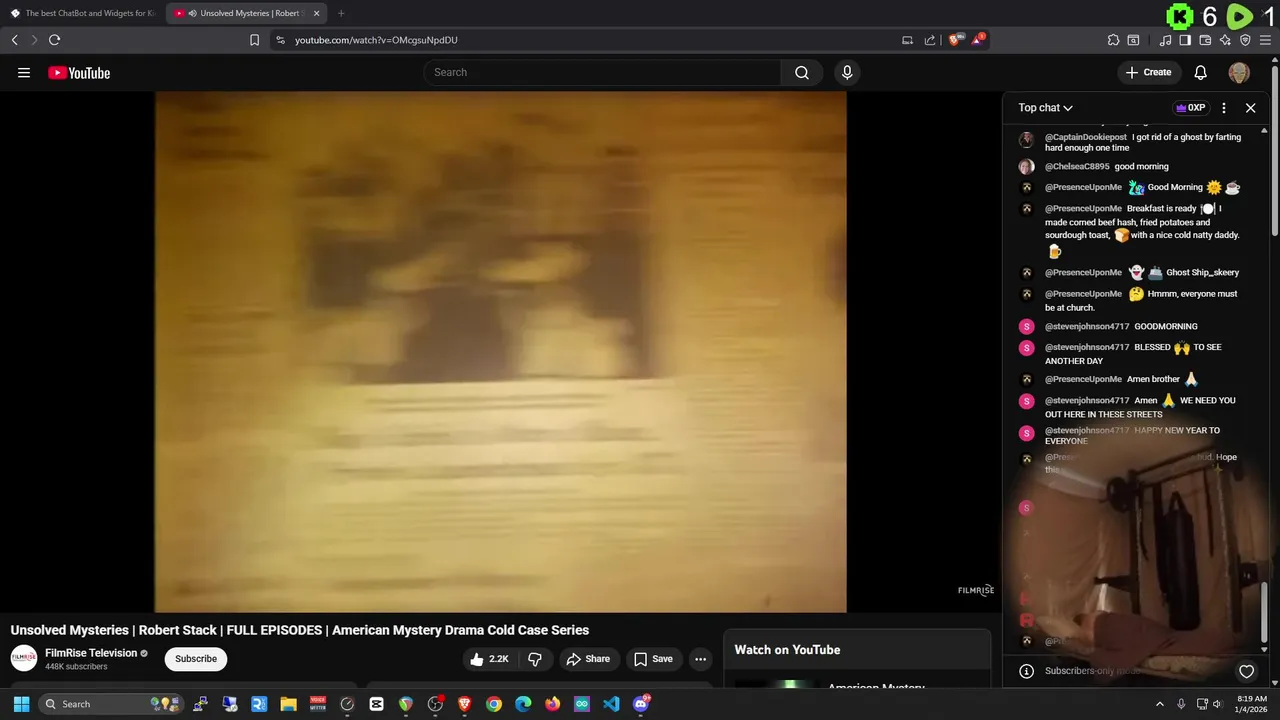
Task: Open File Explorer from taskbar
Action: pyautogui.click(x=288, y=704)
